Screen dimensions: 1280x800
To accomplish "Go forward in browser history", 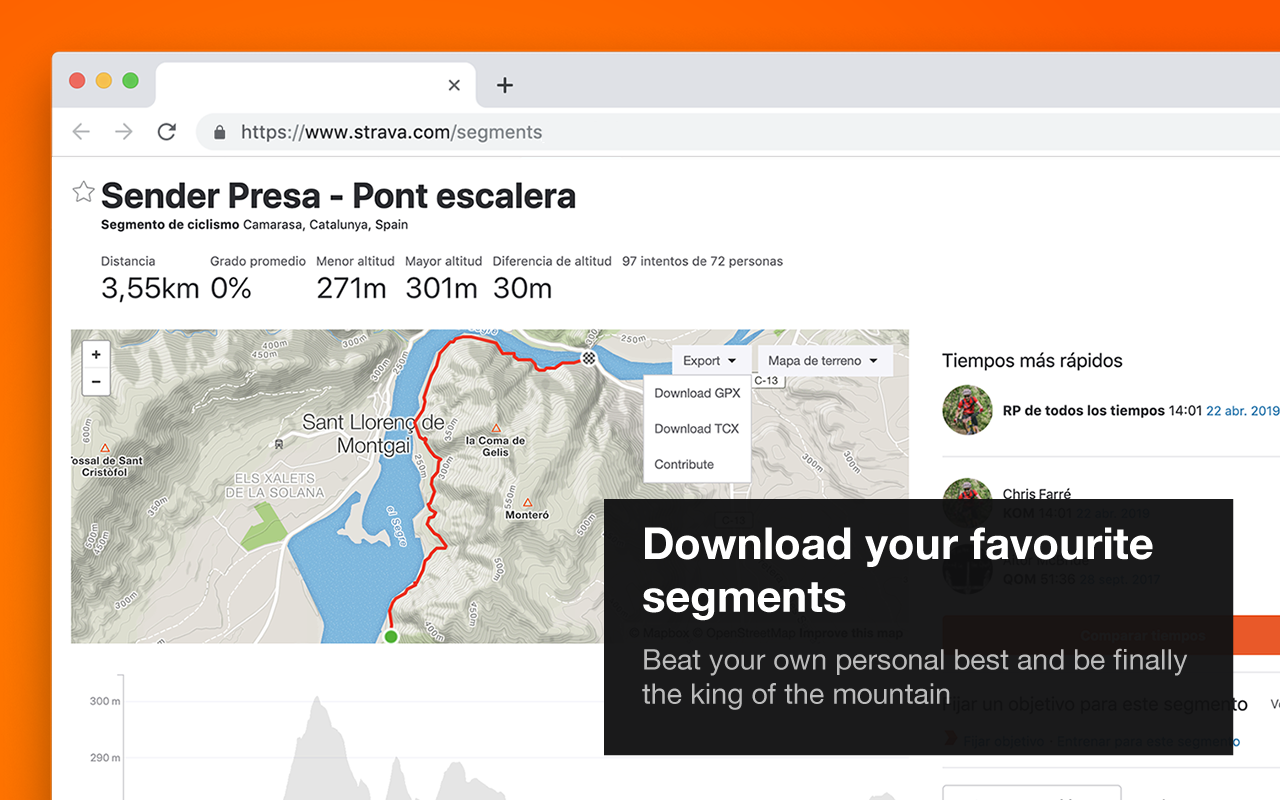I will (x=123, y=132).
